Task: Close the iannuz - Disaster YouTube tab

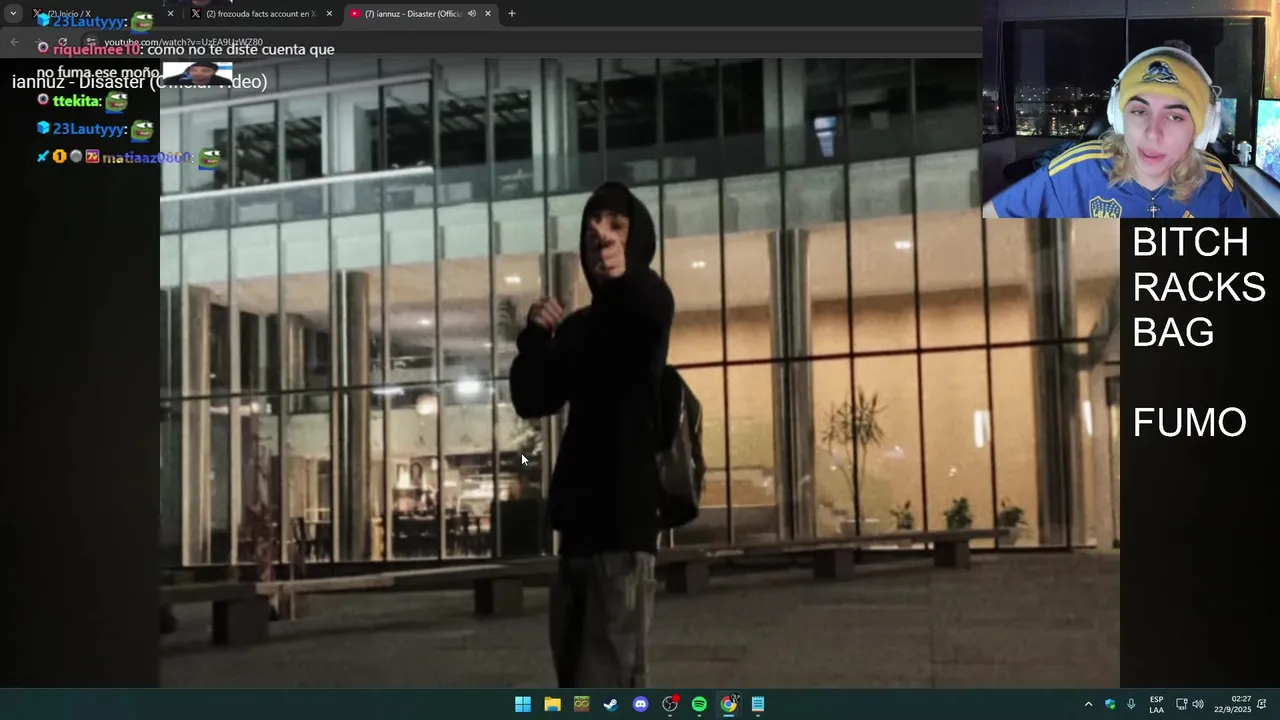Action: click(x=488, y=14)
